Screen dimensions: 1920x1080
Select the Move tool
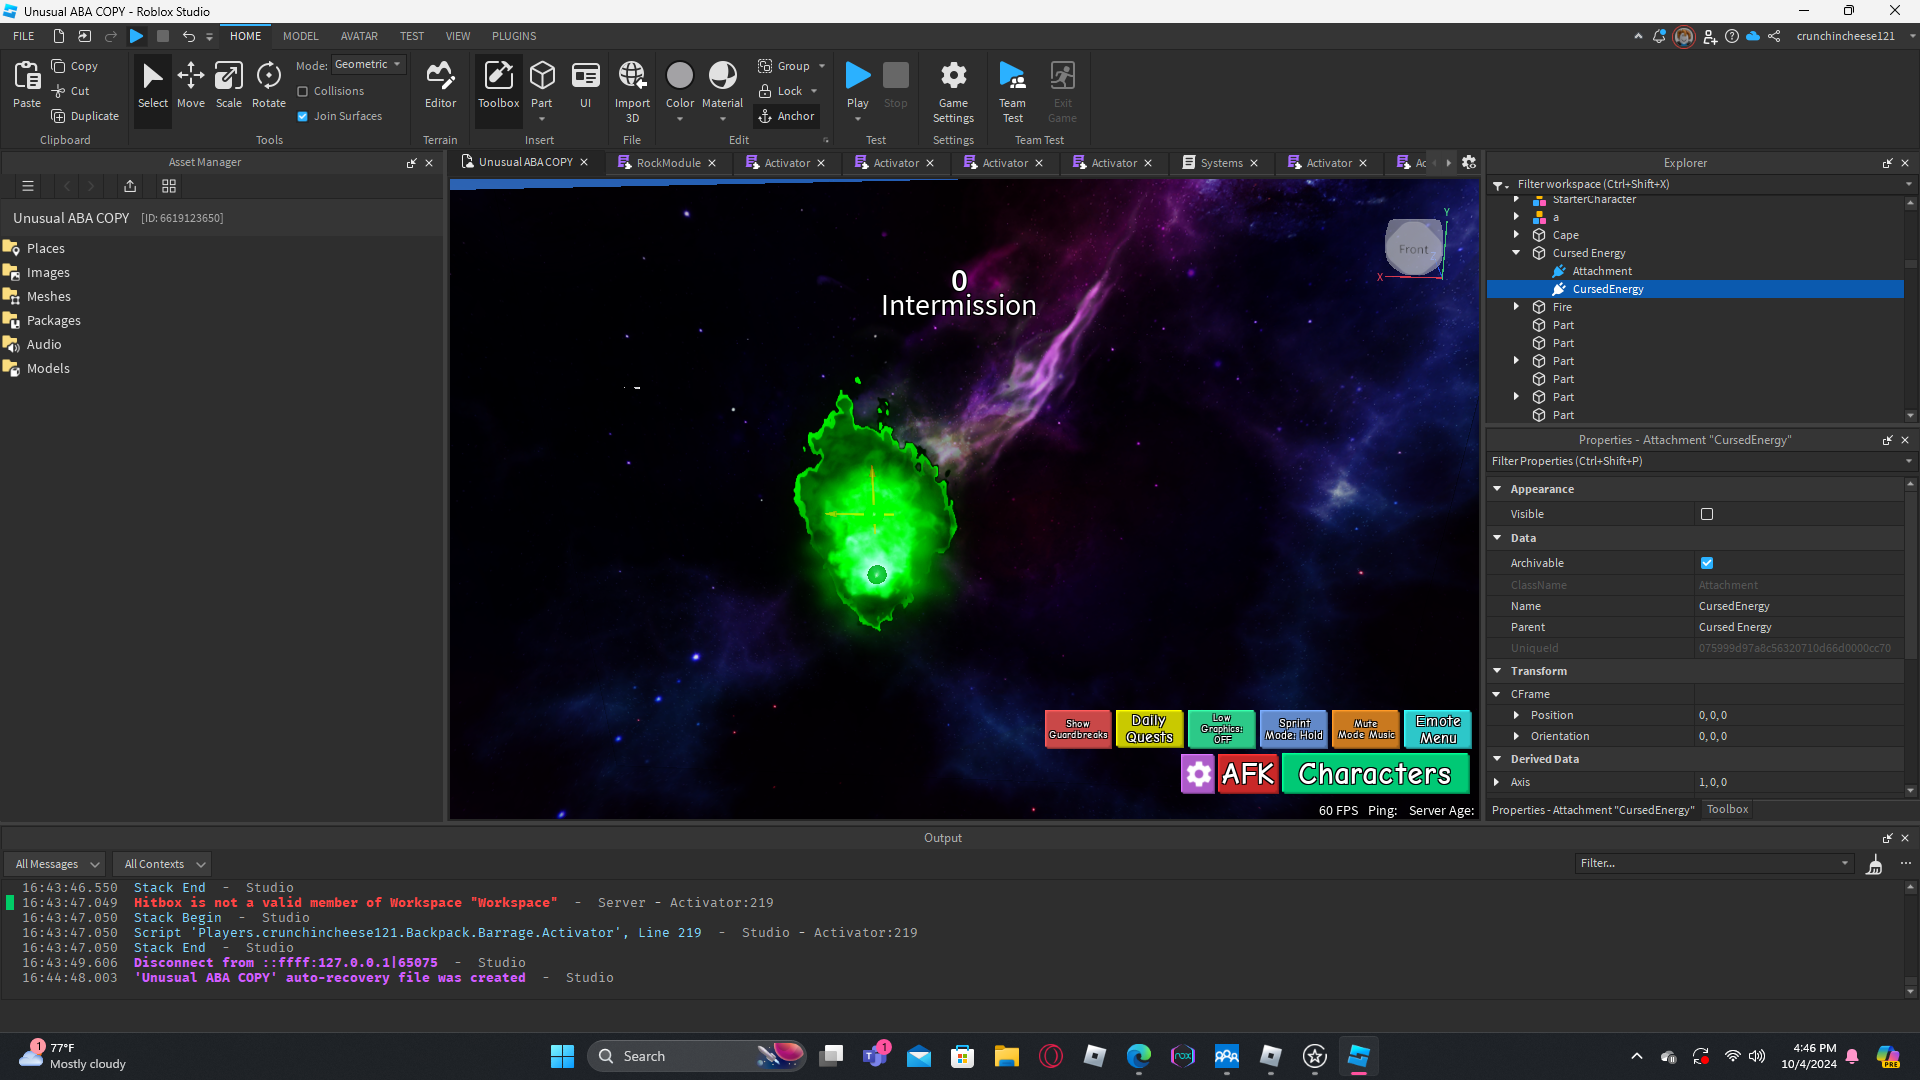point(191,85)
